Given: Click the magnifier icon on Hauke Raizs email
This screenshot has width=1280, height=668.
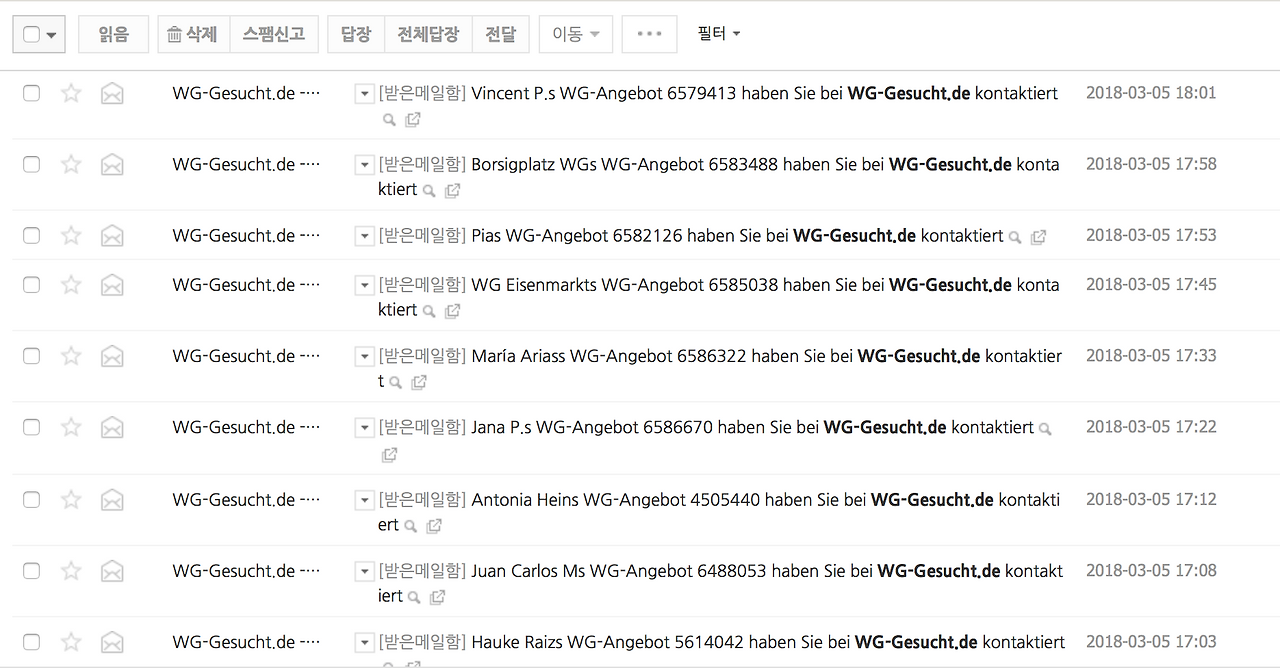Looking at the screenshot, I should click(x=389, y=663).
